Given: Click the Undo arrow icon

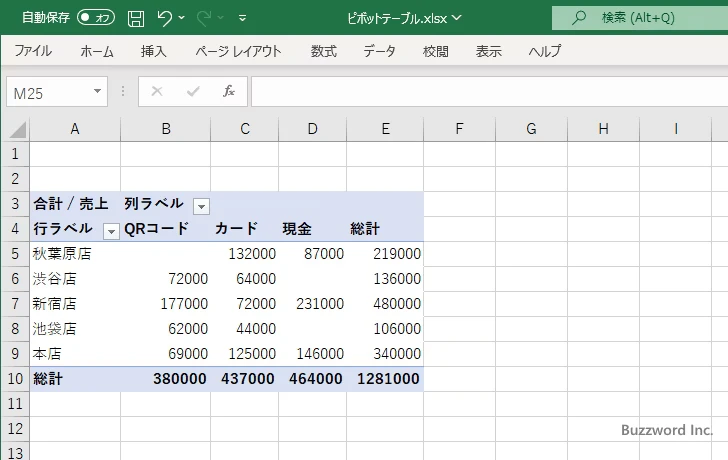Looking at the screenshot, I should tap(164, 18).
